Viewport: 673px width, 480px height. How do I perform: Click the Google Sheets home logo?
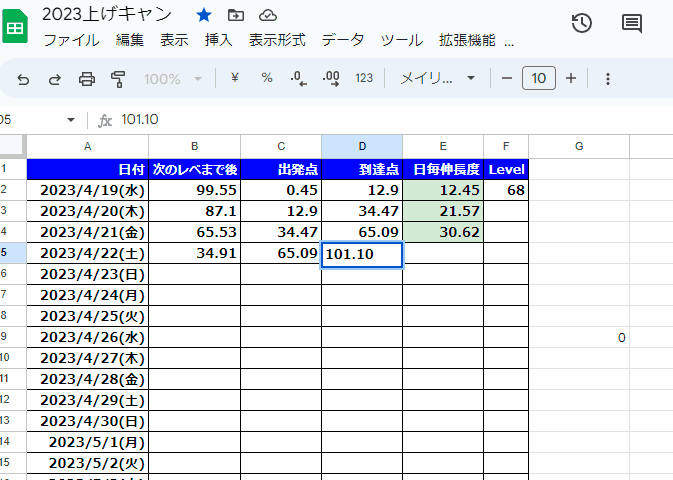16,26
